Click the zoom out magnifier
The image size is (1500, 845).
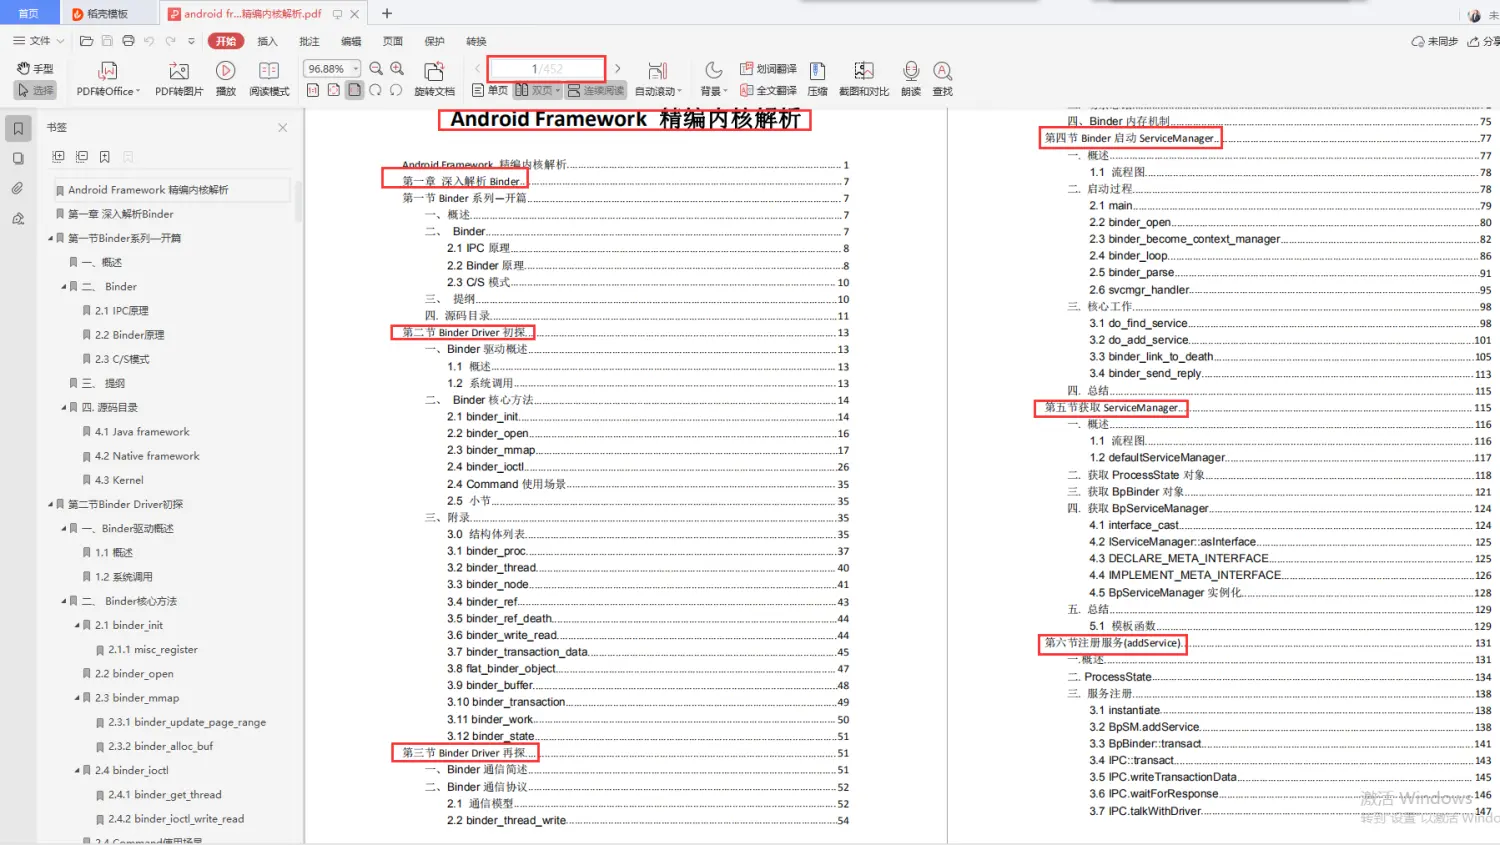pos(376,68)
